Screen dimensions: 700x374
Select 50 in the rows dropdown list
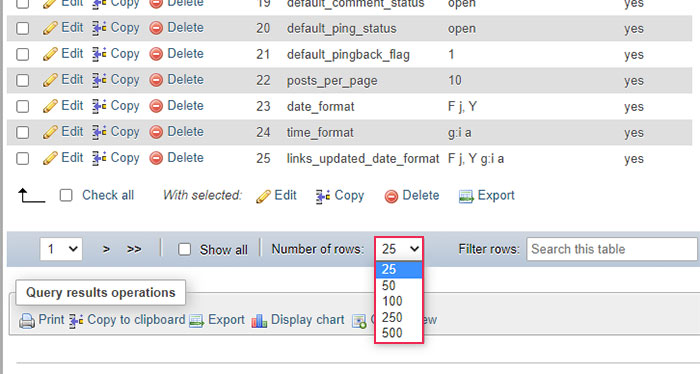(x=399, y=285)
